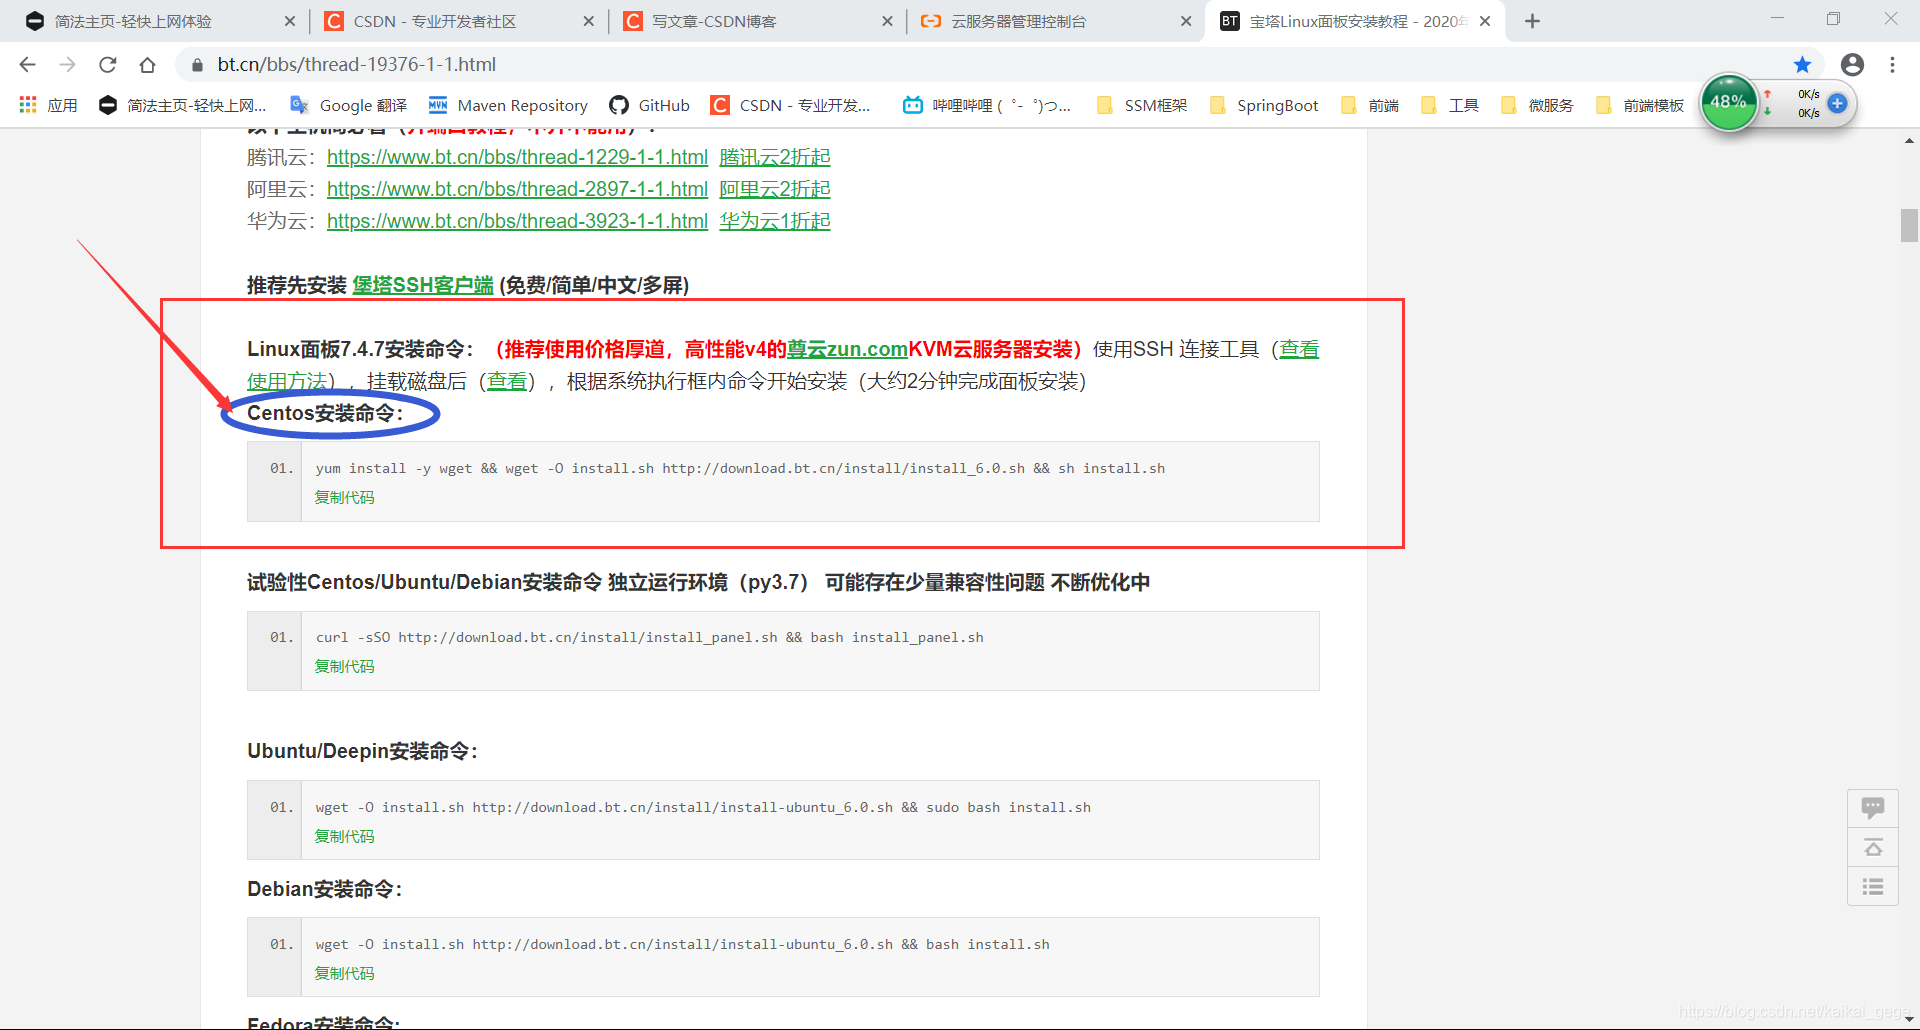
Task: Close the 简法主页 tab
Action: pyautogui.click(x=290, y=21)
